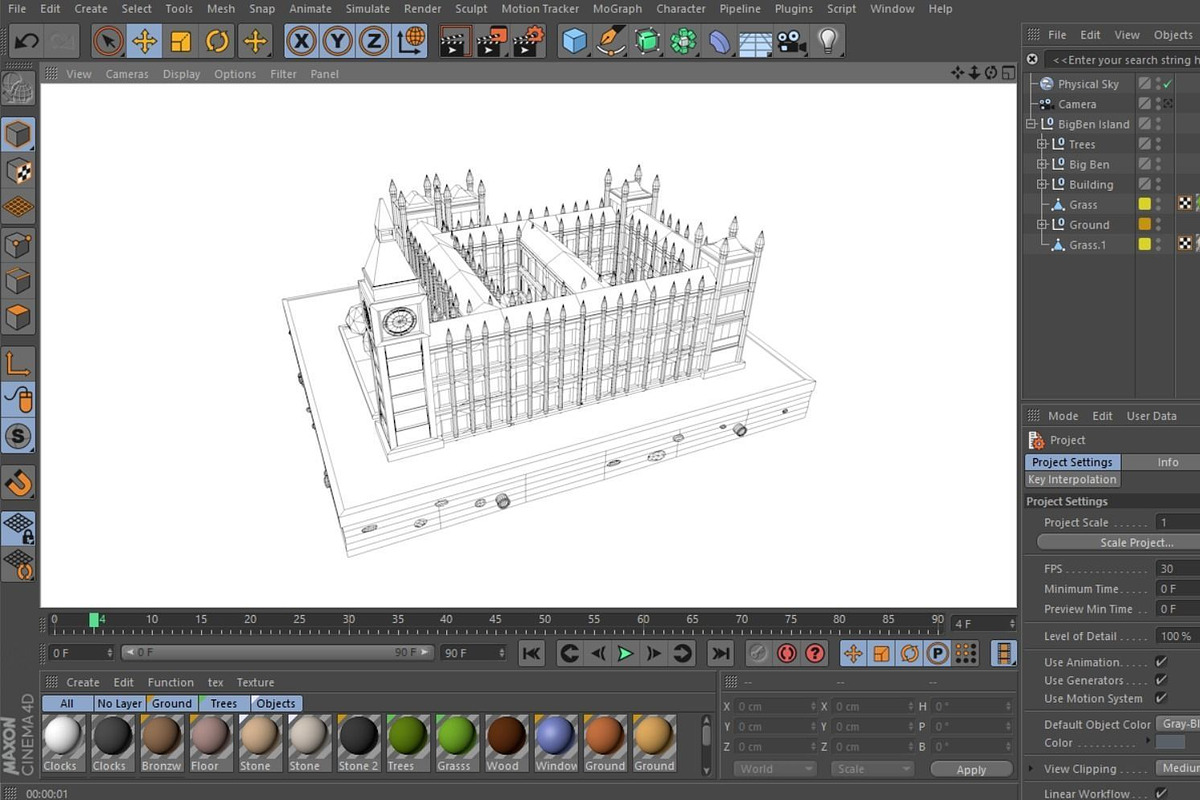This screenshot has height=800, width=1200.
Task: Open Edit Render Settings gear clapperboard
Action: point(527,41)
